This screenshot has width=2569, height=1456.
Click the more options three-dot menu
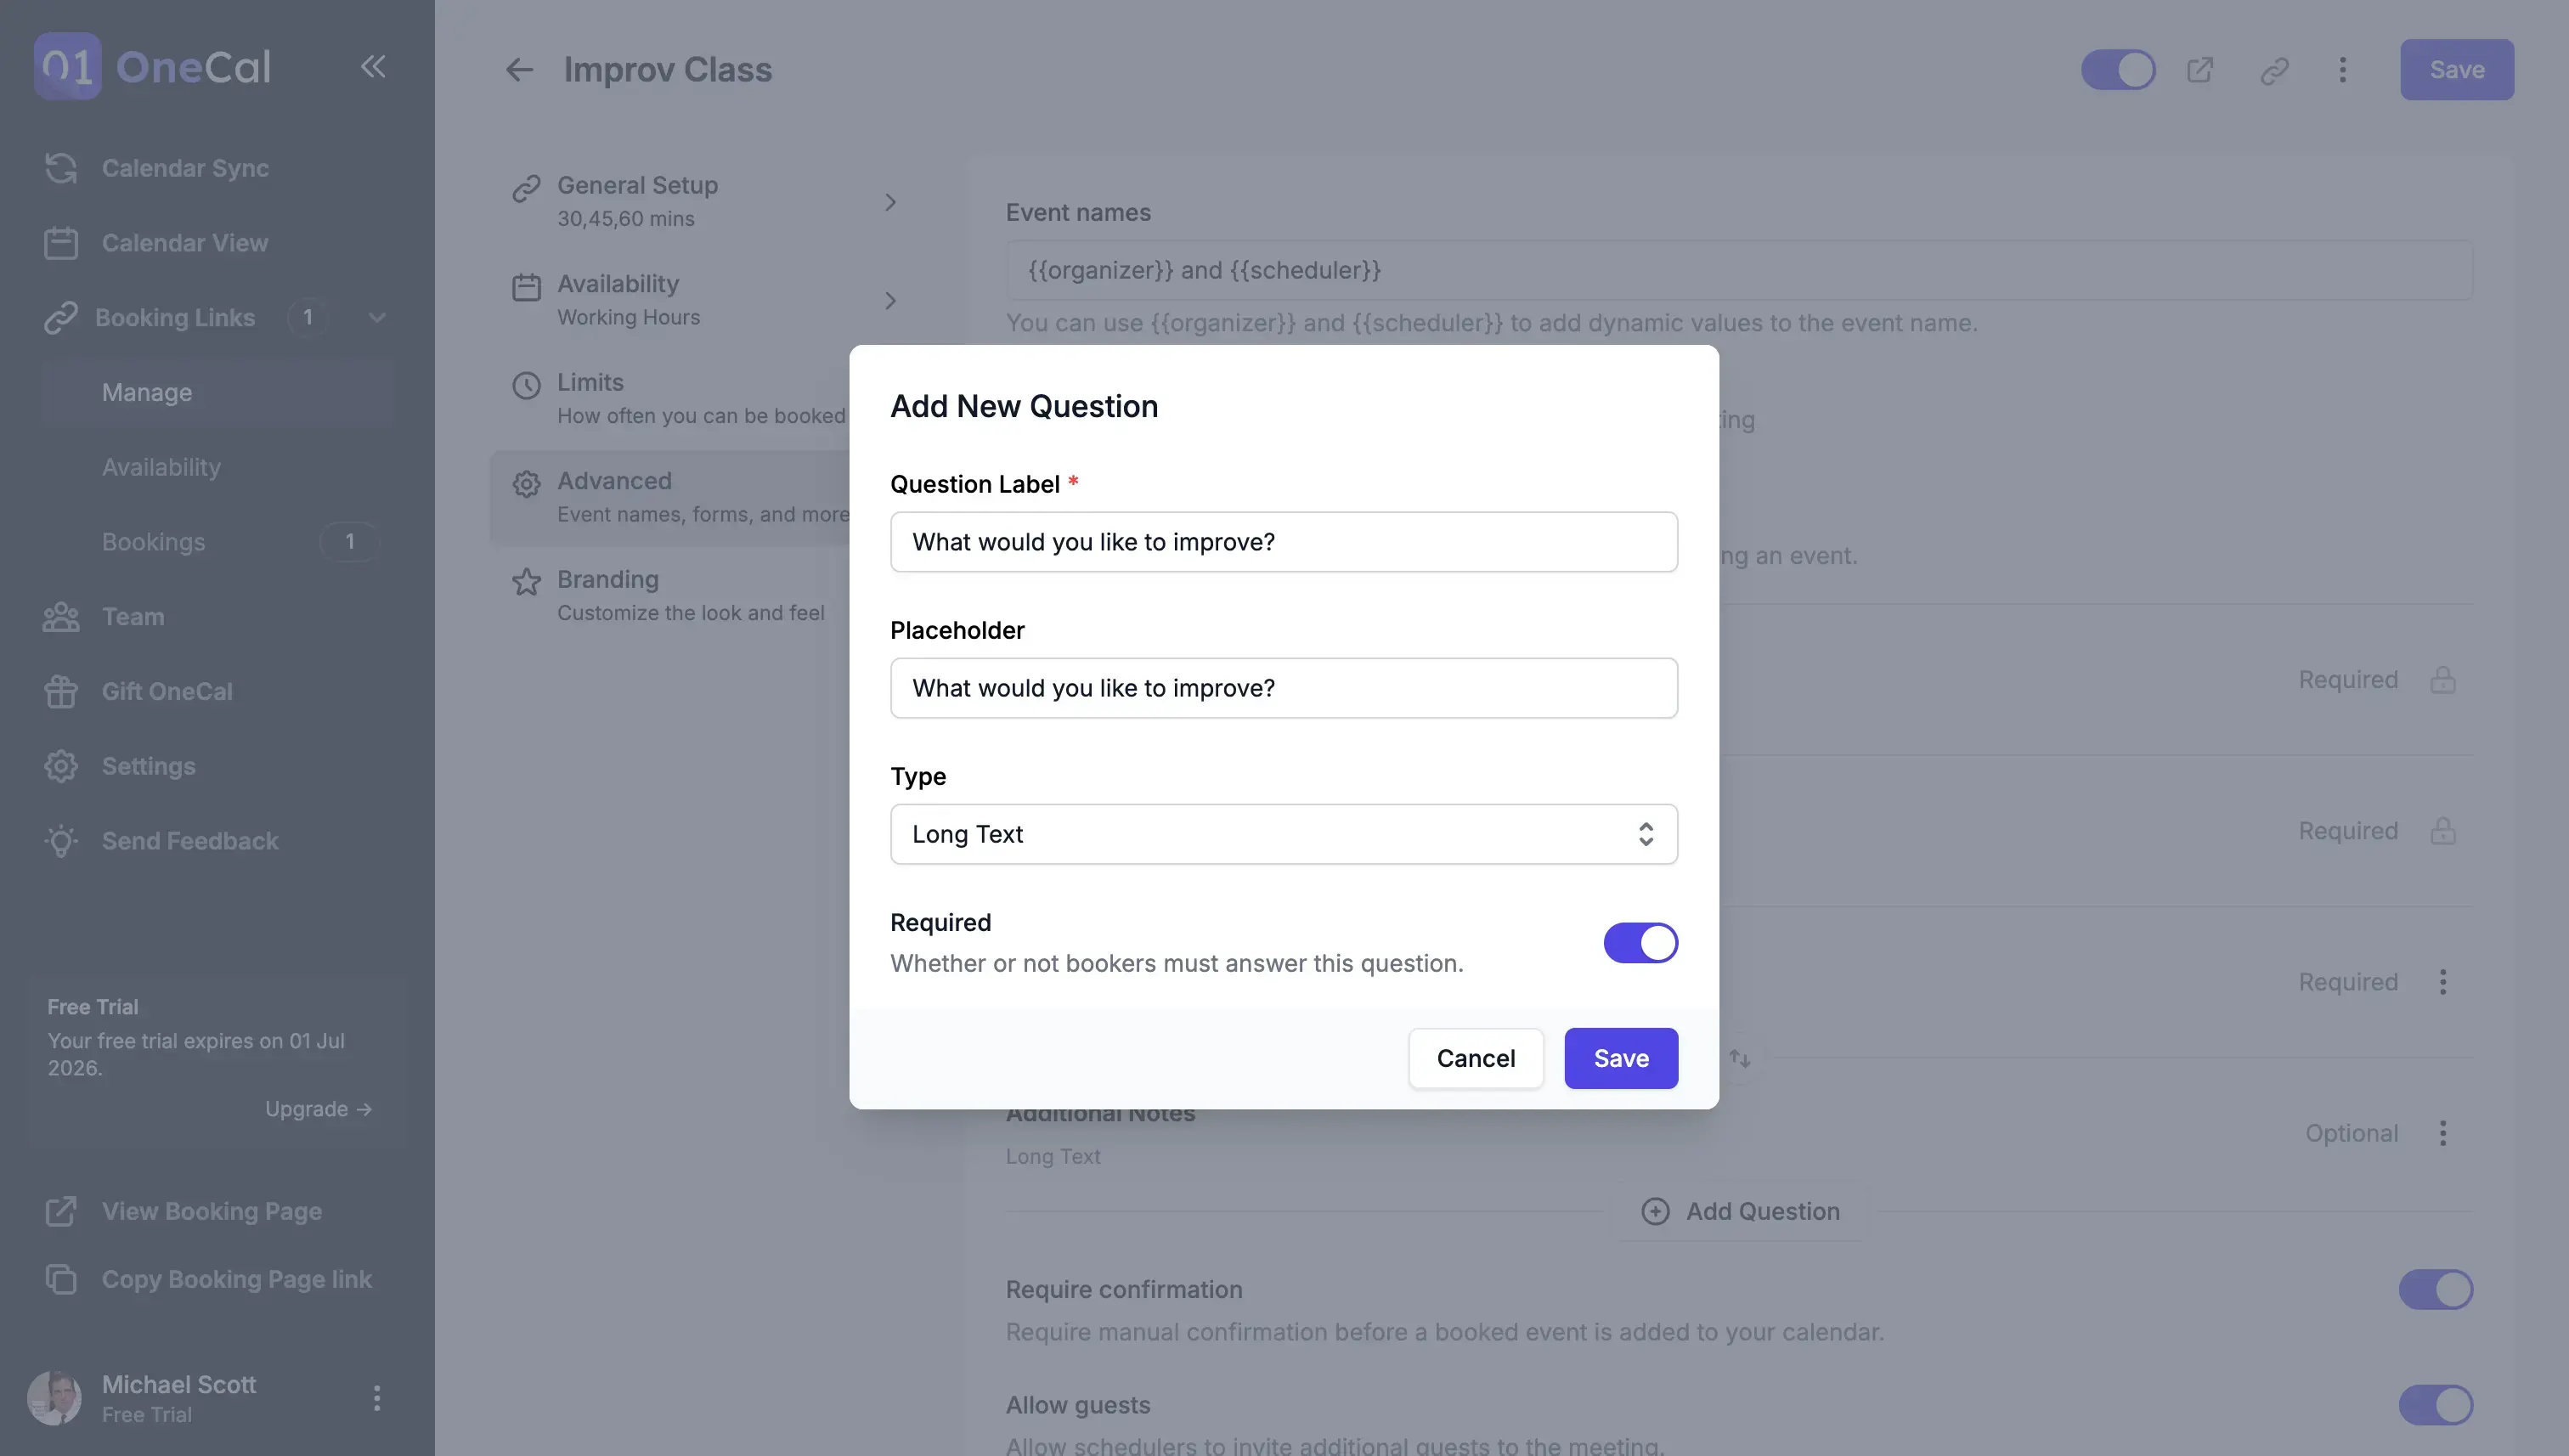(x=2341, y=69)
